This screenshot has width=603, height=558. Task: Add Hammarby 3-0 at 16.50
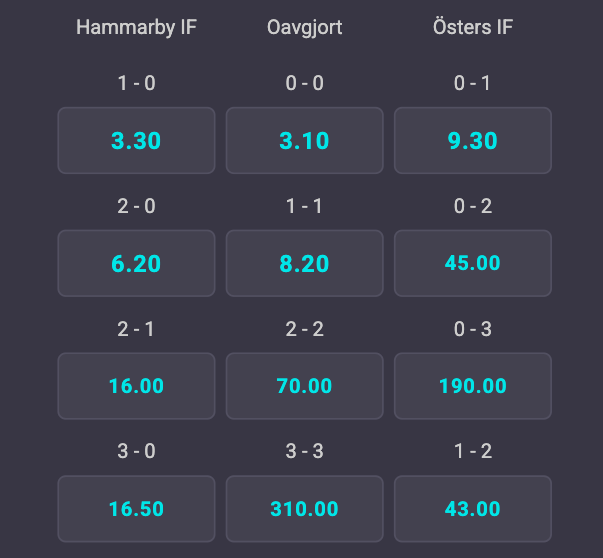[x=136, y=509]
